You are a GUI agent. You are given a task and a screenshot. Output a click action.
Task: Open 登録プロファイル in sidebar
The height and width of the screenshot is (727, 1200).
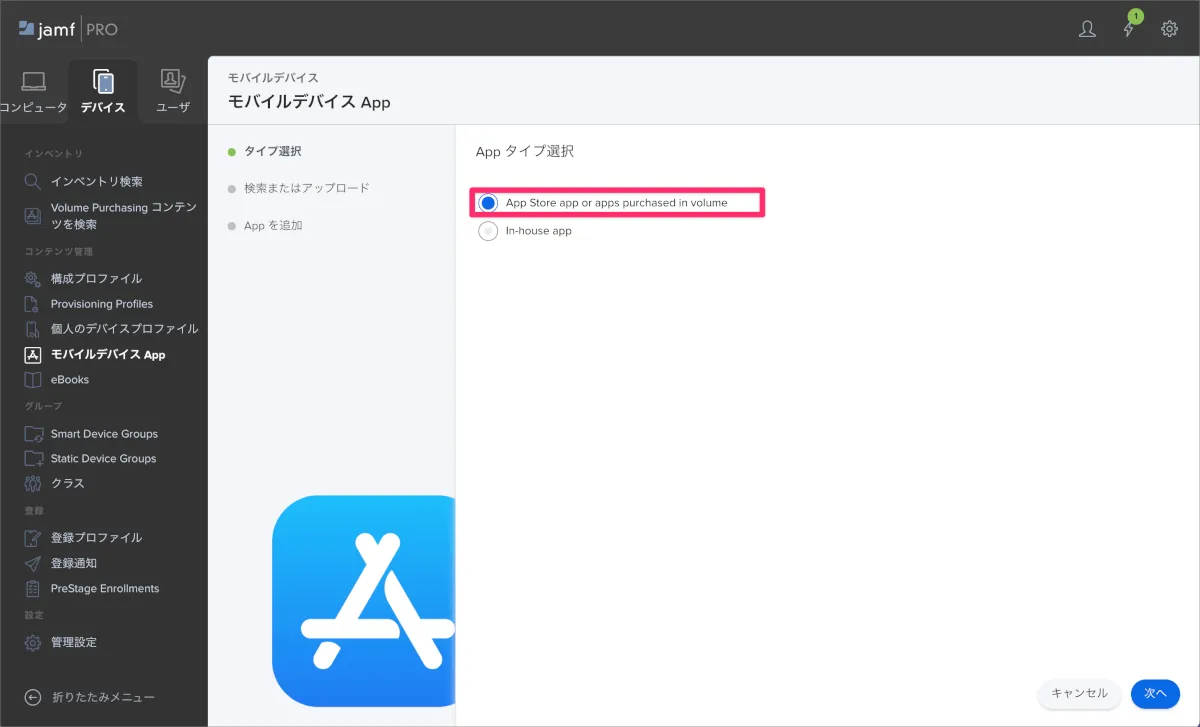pyautogui.click(x=97, y=537)
